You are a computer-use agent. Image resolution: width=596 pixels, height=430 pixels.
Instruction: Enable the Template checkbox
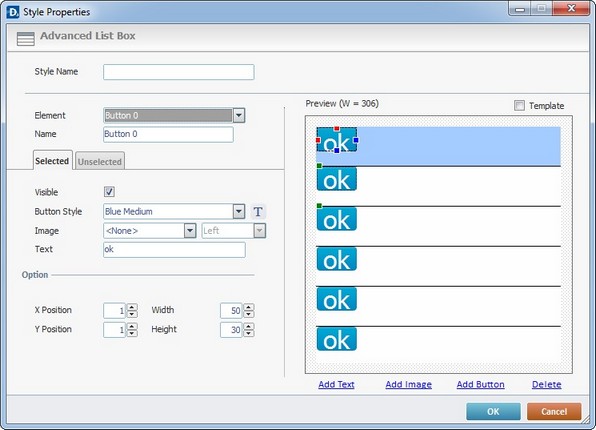(519, 105)
